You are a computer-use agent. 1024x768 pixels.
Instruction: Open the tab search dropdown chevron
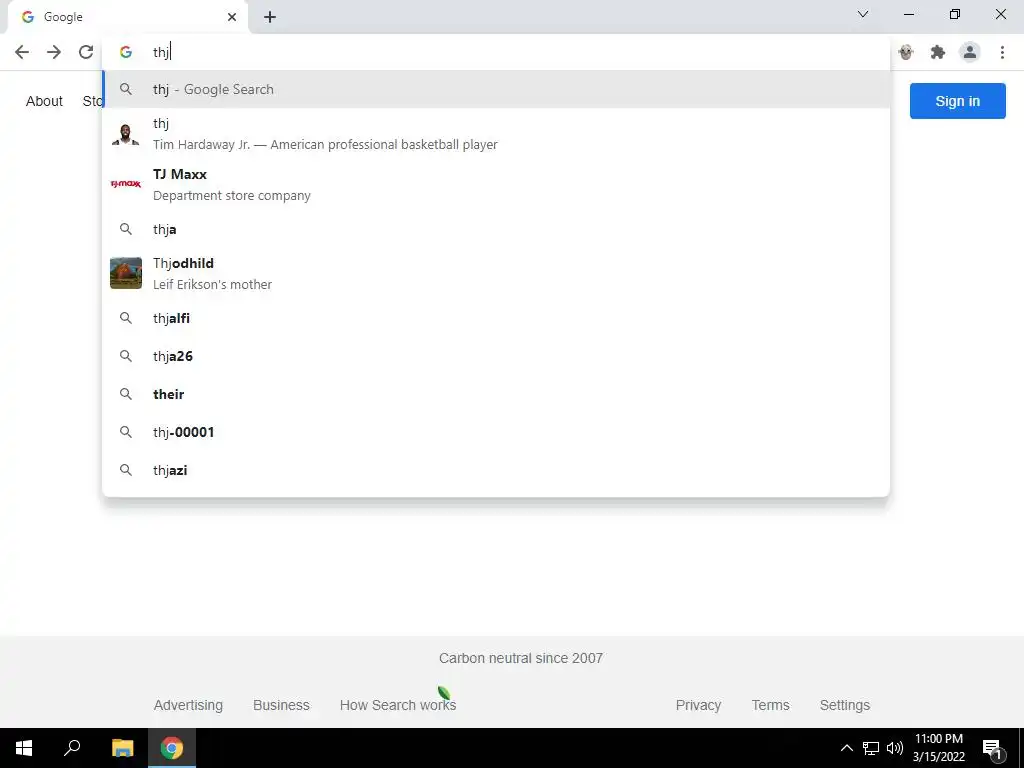pos(863,14)
